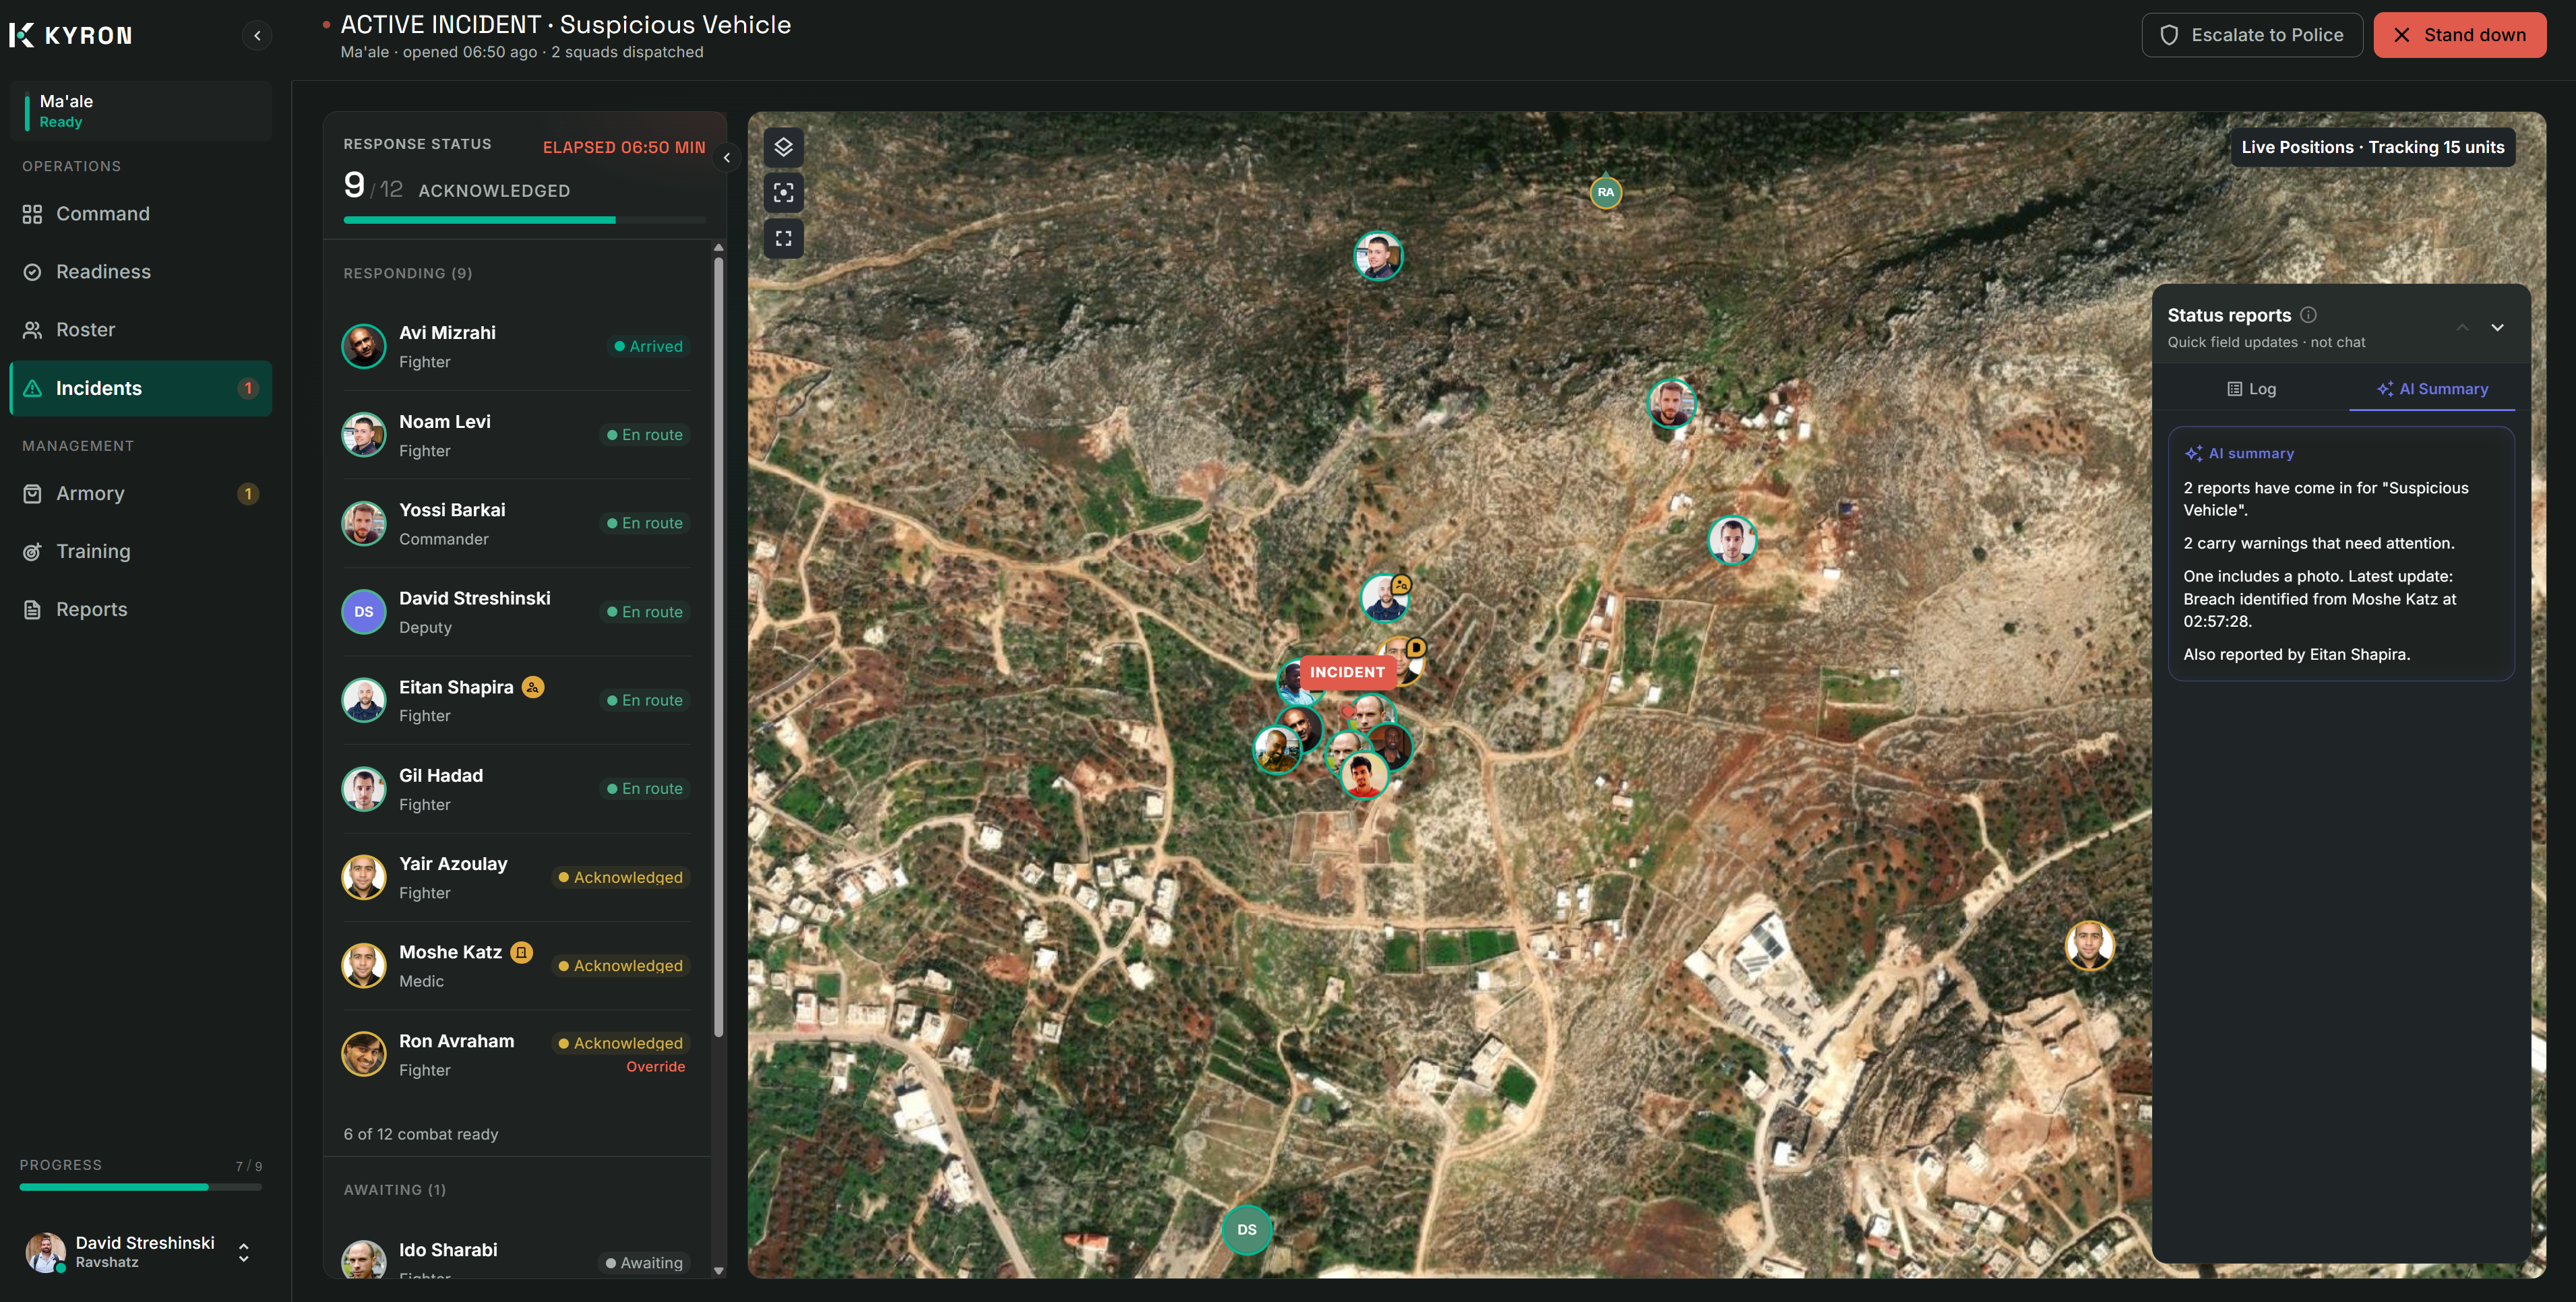Select Ido Sharabi in the Awaiting list
Image resolution: width=2576 pixels, height=1302 pixels.
coord(516,1255)
